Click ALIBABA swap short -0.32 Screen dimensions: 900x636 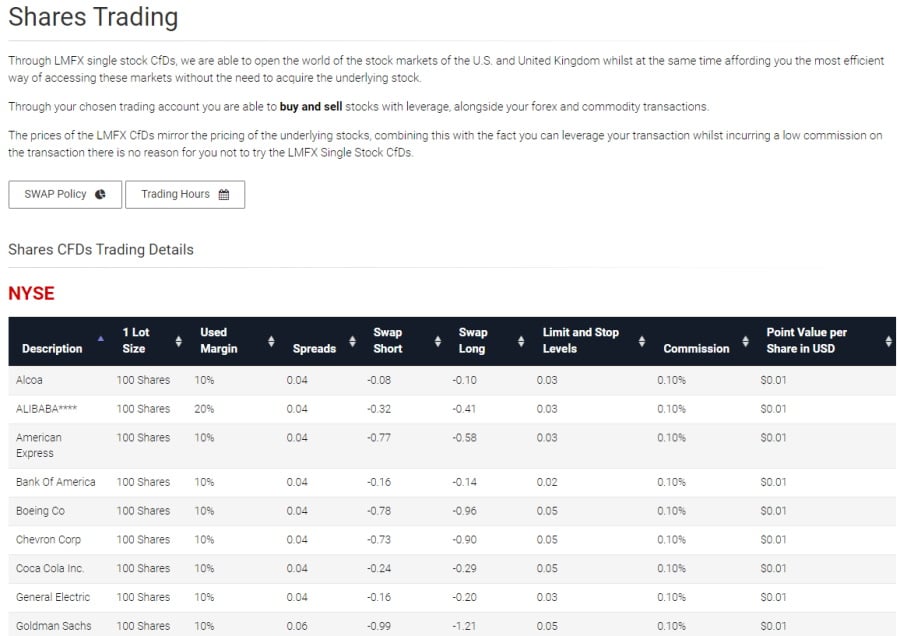379,409
